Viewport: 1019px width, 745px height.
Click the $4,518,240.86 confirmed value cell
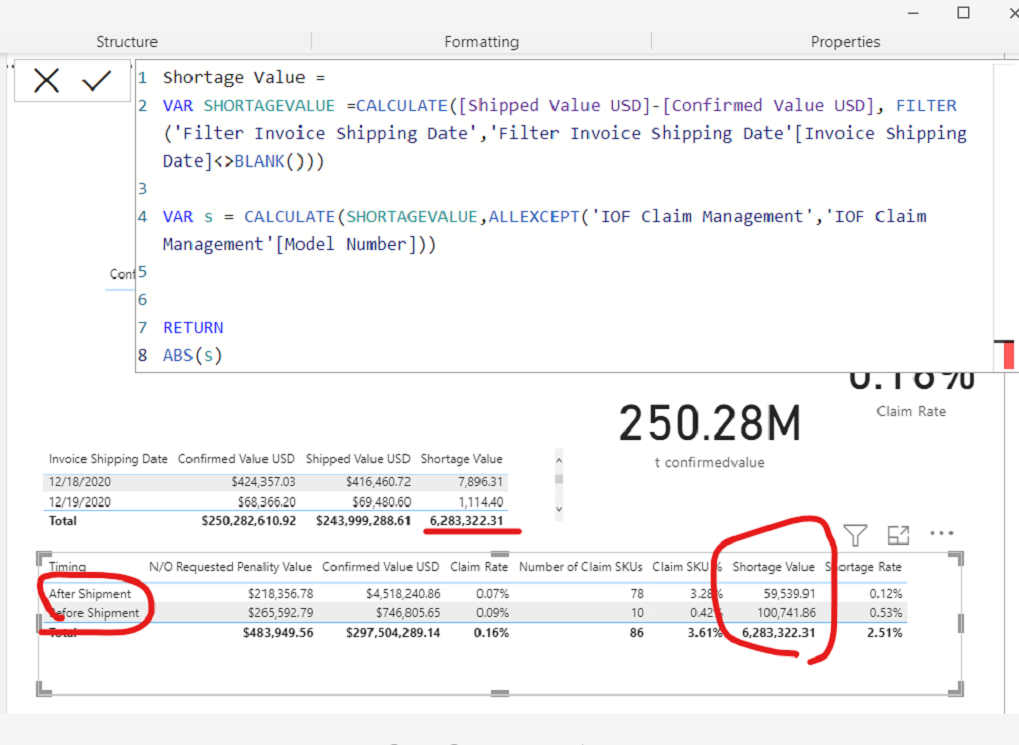coord(403,594)
